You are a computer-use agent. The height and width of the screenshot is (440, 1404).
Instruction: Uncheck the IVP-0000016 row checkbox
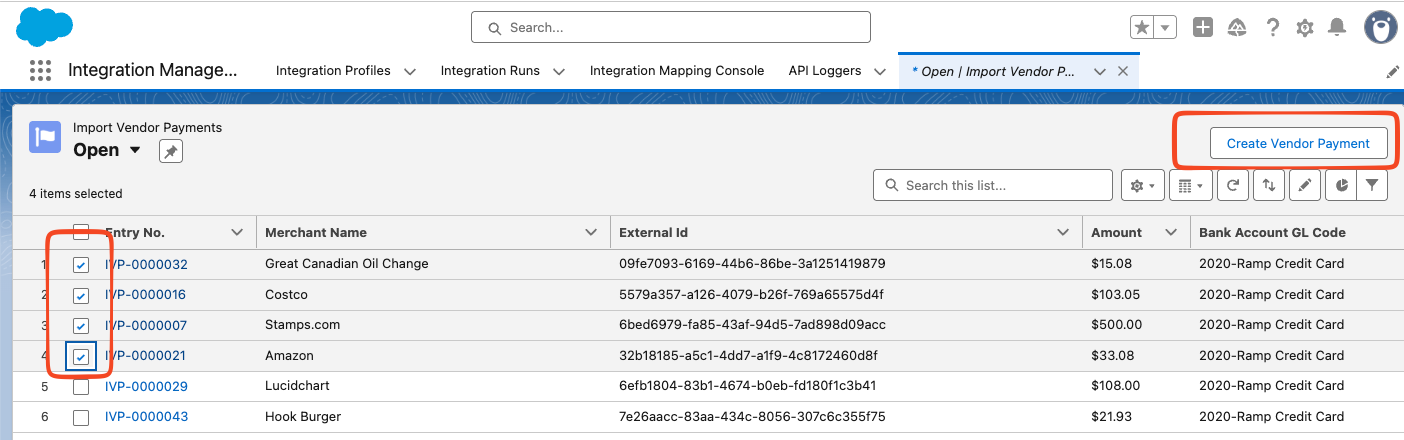81,296
